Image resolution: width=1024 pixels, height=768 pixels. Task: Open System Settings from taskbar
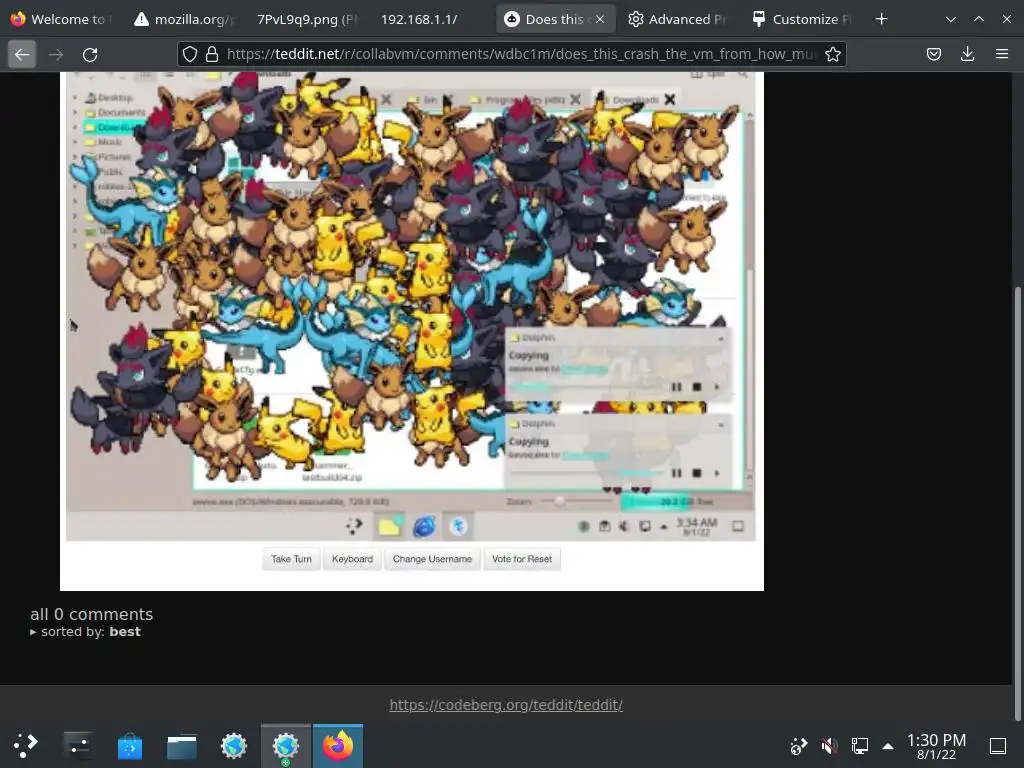pyautogui.click(x=78, y=746)
